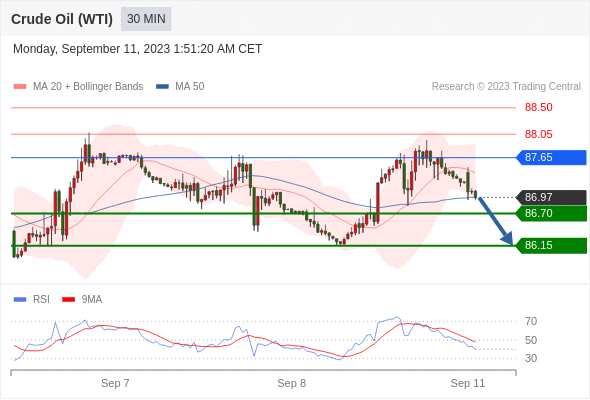Screen dimensions: 590x400
Task: Toggle the RSI legend entry
Action: 32,300
